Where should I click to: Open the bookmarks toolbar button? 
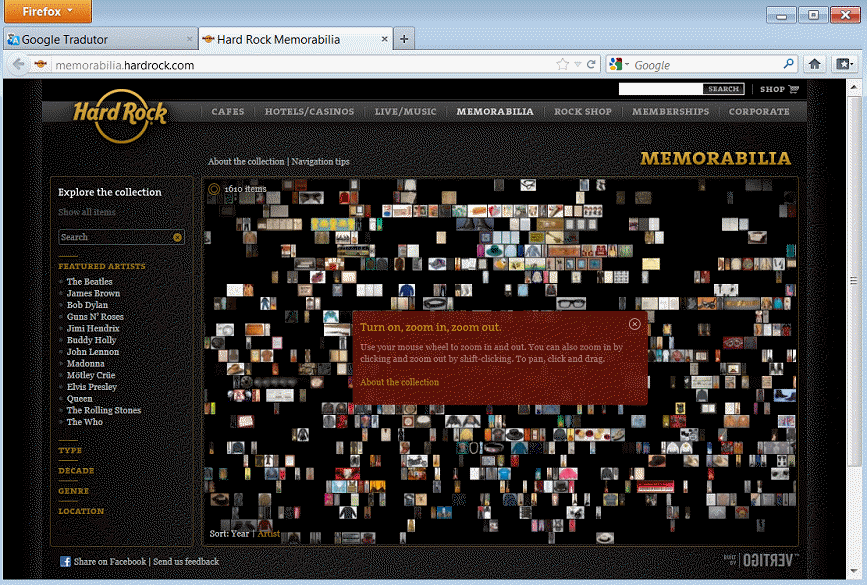point(844,64)
